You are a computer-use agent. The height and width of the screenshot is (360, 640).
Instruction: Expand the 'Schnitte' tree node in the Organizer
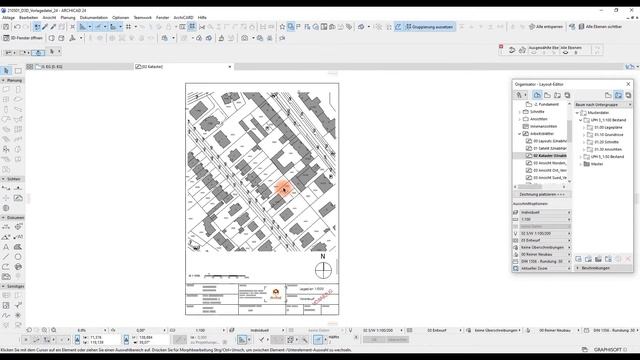pos(520,112)
